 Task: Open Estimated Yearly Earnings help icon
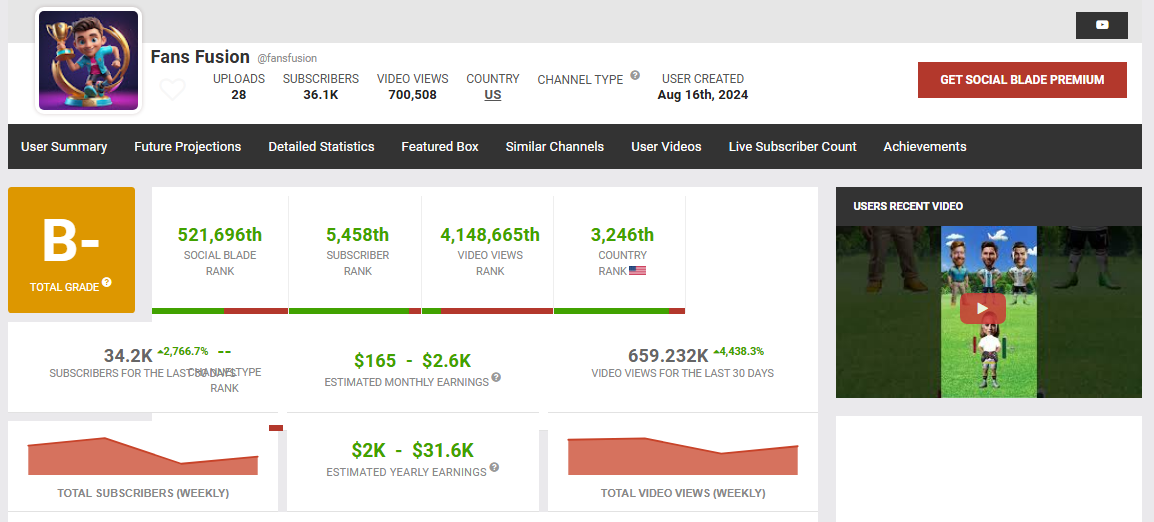[494, 467]
